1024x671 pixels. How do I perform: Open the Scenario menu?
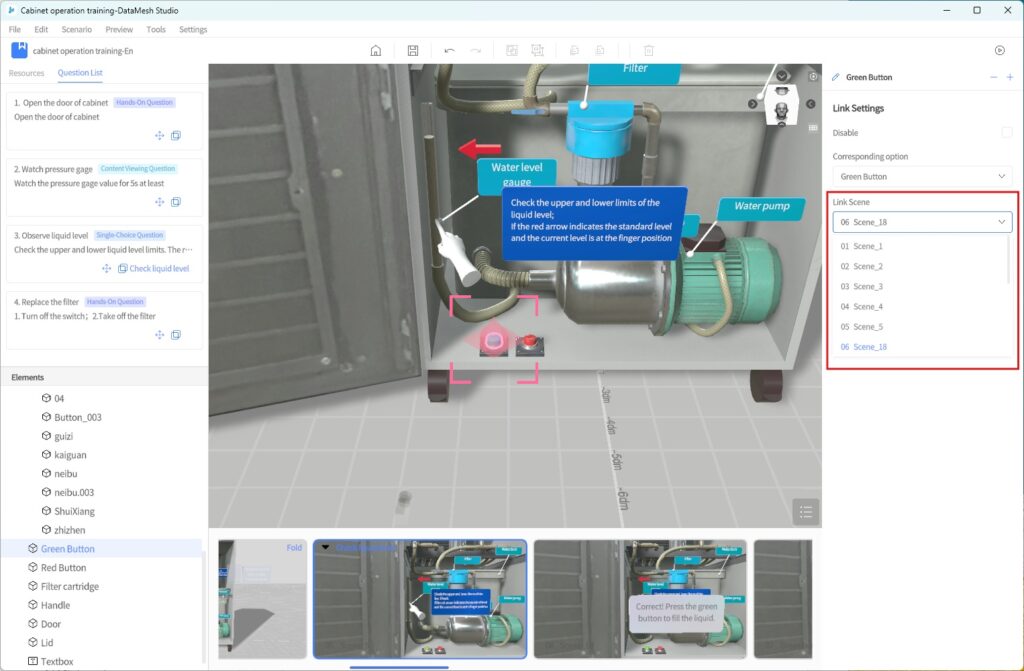coord(76,29)
